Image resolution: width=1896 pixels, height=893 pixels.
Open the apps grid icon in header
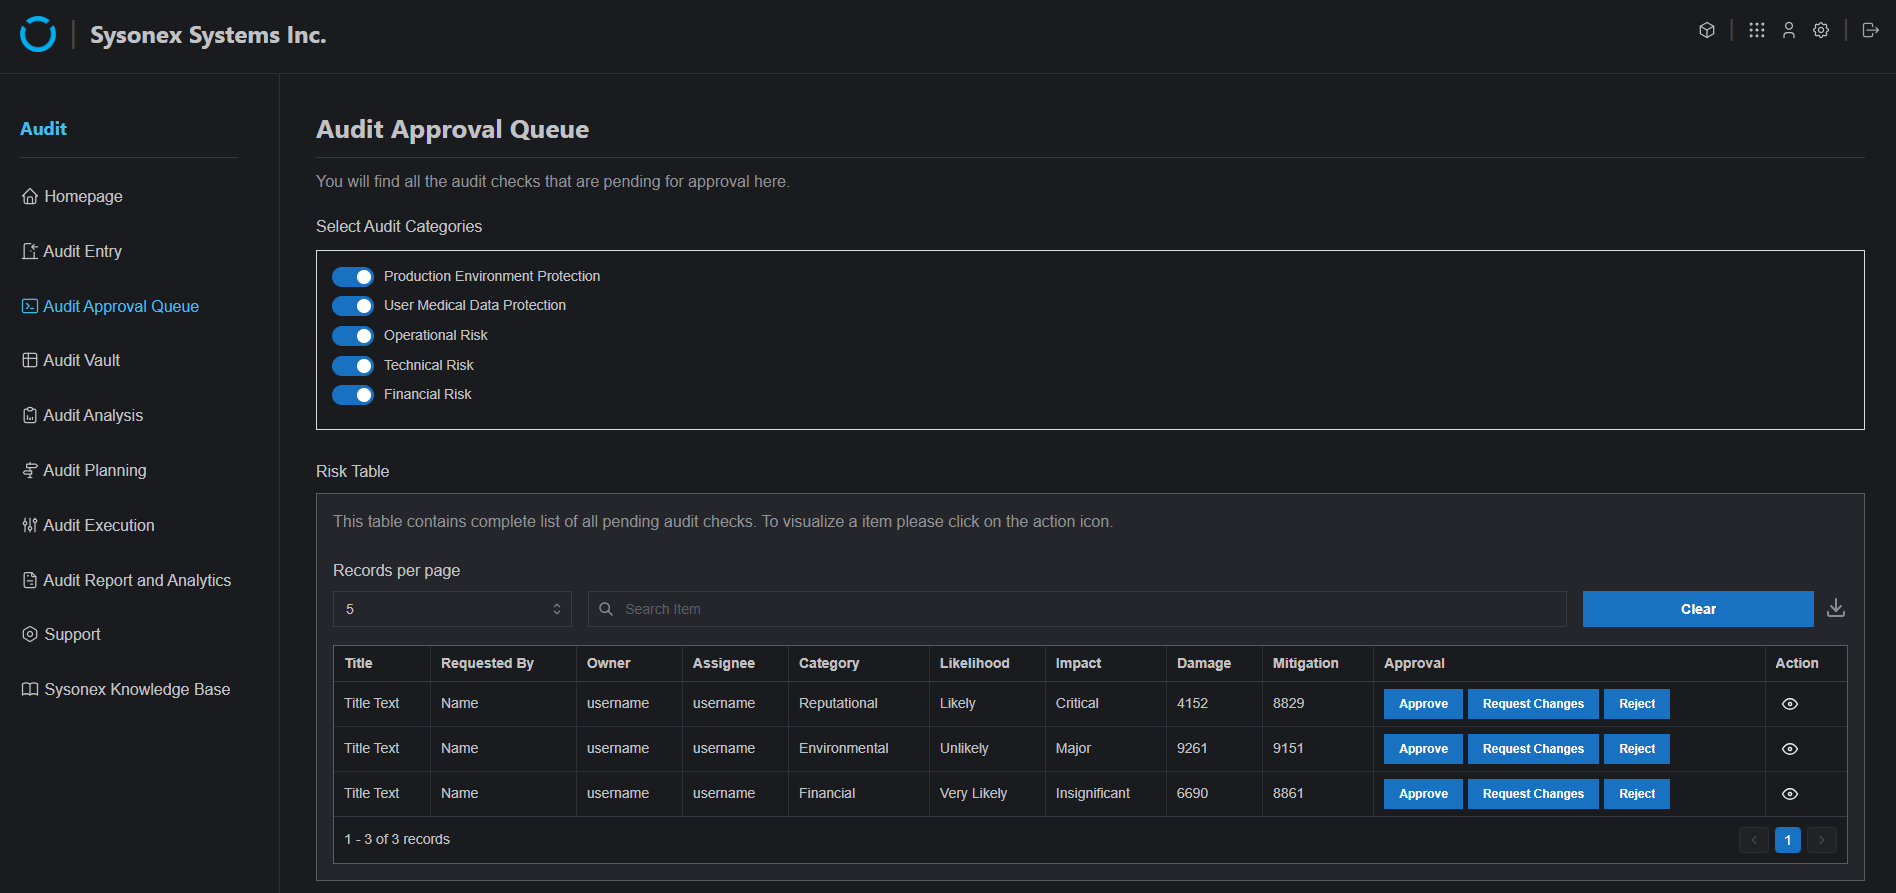coord(1756,30)
